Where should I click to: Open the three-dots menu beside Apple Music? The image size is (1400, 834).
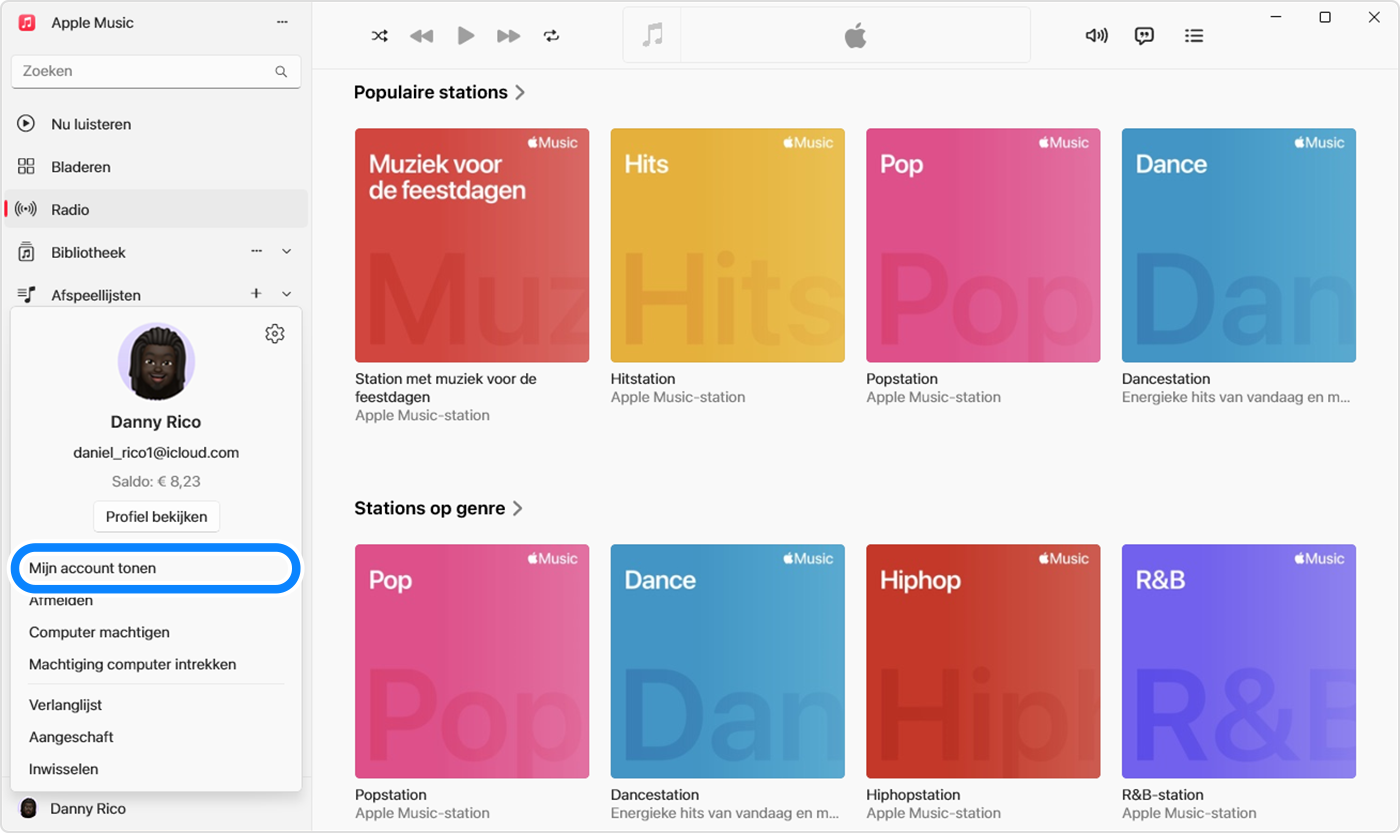284,22
